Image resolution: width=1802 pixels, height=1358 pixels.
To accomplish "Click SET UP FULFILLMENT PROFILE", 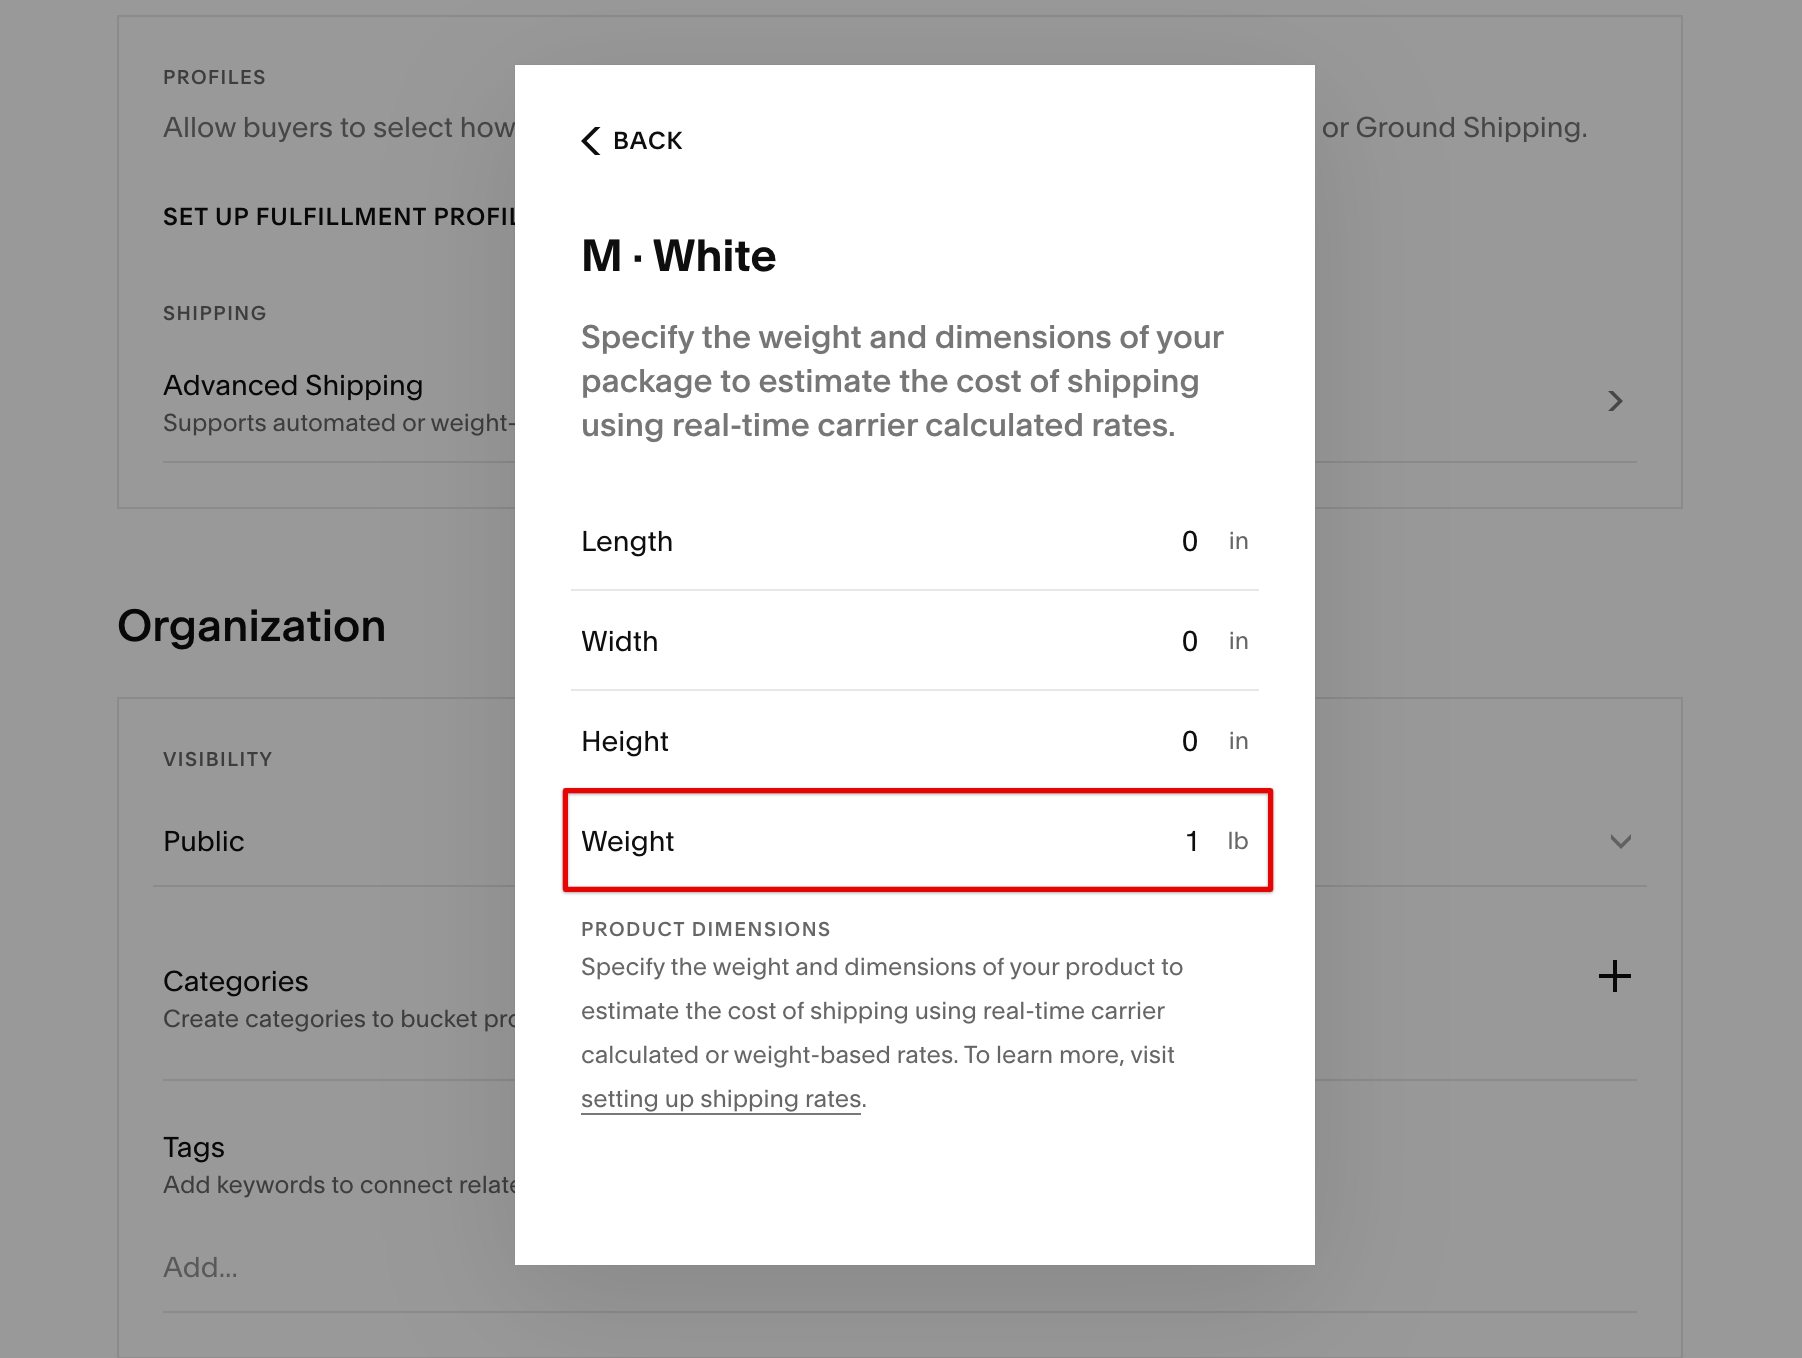I will [340, 216].
